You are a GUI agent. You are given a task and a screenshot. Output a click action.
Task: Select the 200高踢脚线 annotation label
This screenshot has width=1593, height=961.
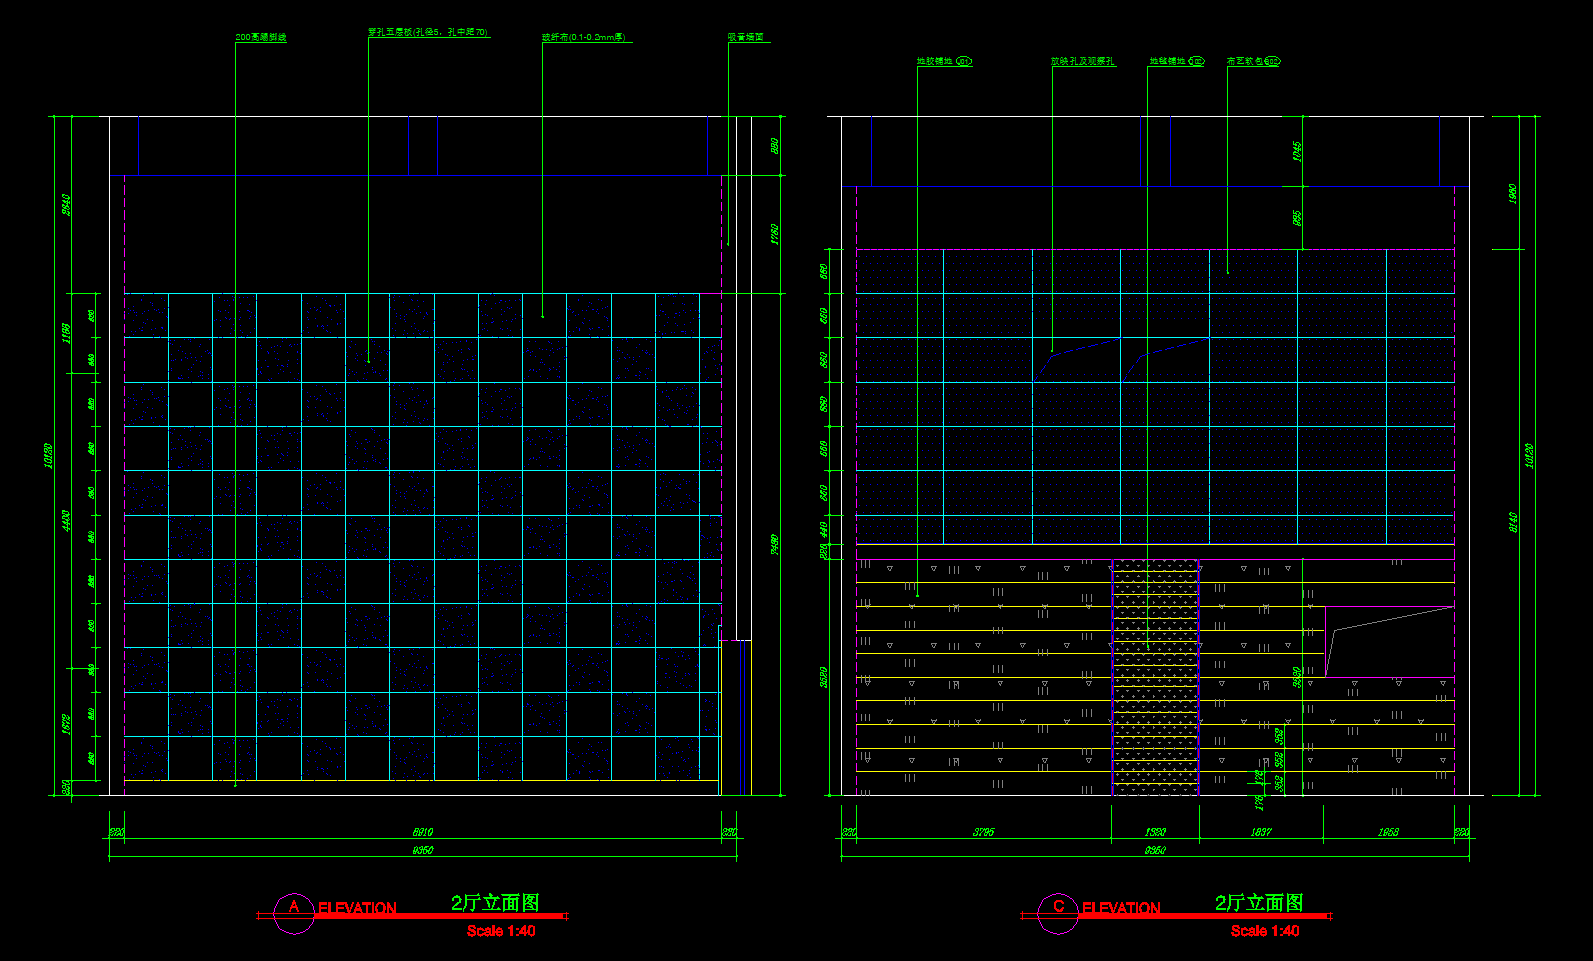click(x=261, y=38)
